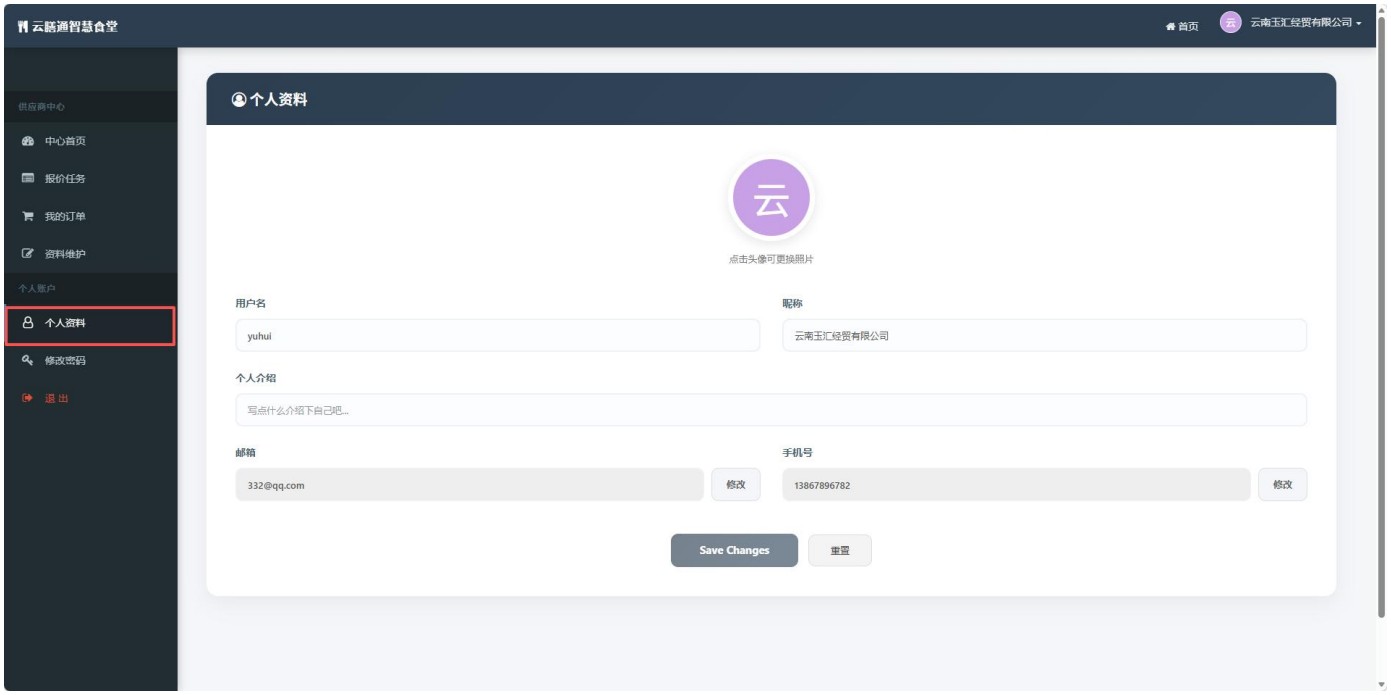Click 修改 button next to email field

click(x=735, y=484)
